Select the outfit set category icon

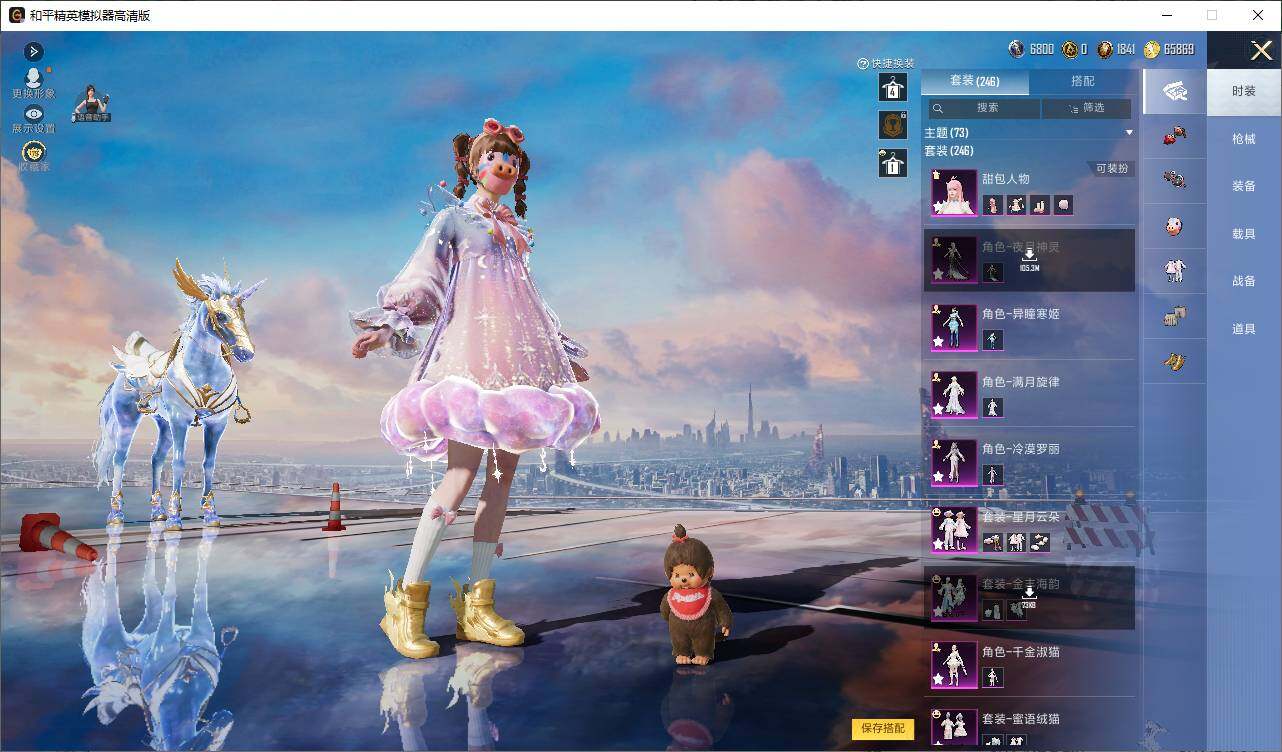1174,270
